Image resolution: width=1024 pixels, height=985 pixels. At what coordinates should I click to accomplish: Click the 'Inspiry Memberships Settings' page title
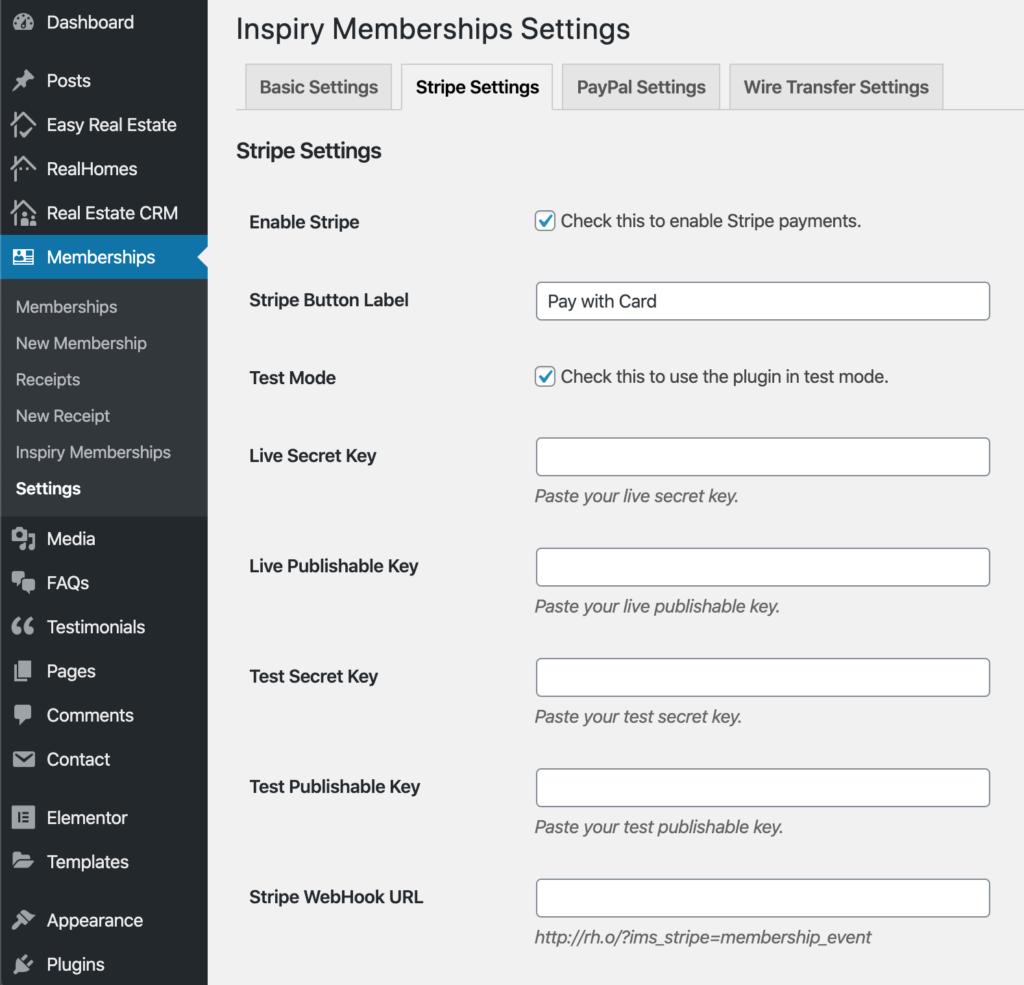click(433, 29)
